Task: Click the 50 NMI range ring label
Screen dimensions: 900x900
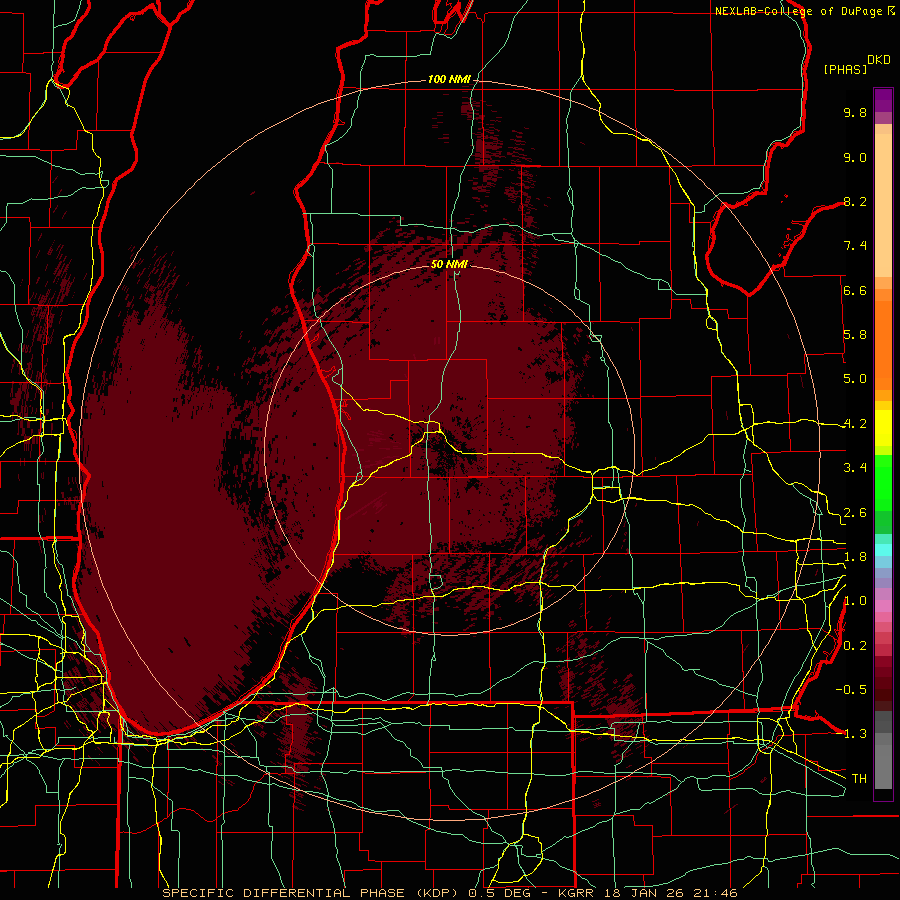Action: [x=449, y=264]
